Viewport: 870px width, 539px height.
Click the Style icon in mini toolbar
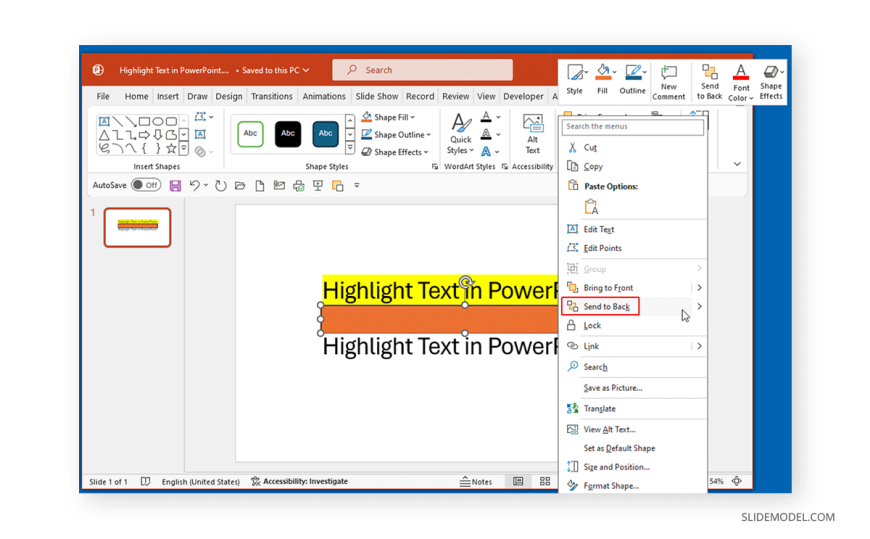[574, 79]
